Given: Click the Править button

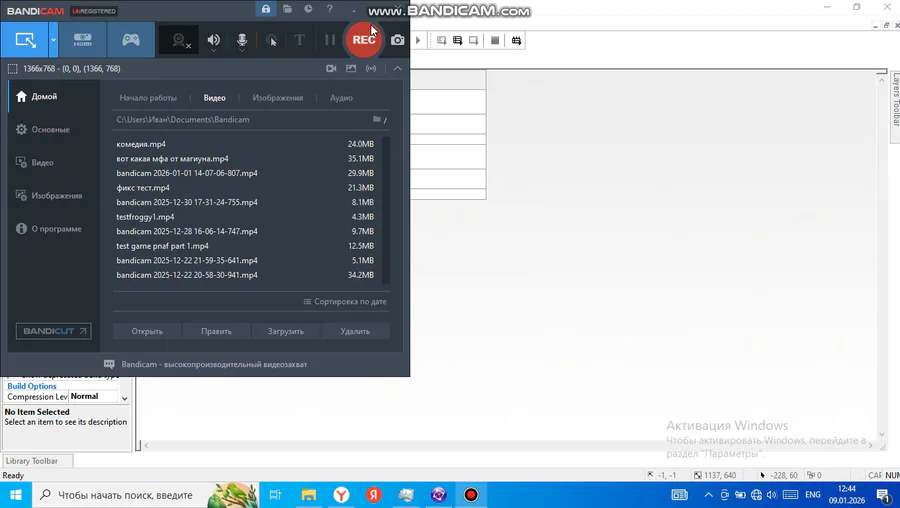Looking at the screenshot, I should coord(216,331).
